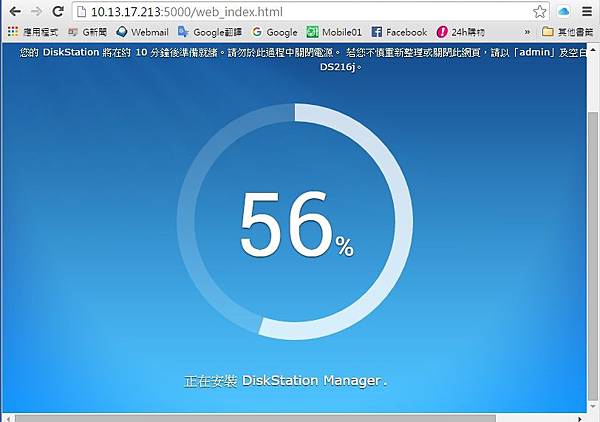The width and height of the screenshot is (600, 422).
Task: Click the cloud extension icon
Action: tap(564, 11)
